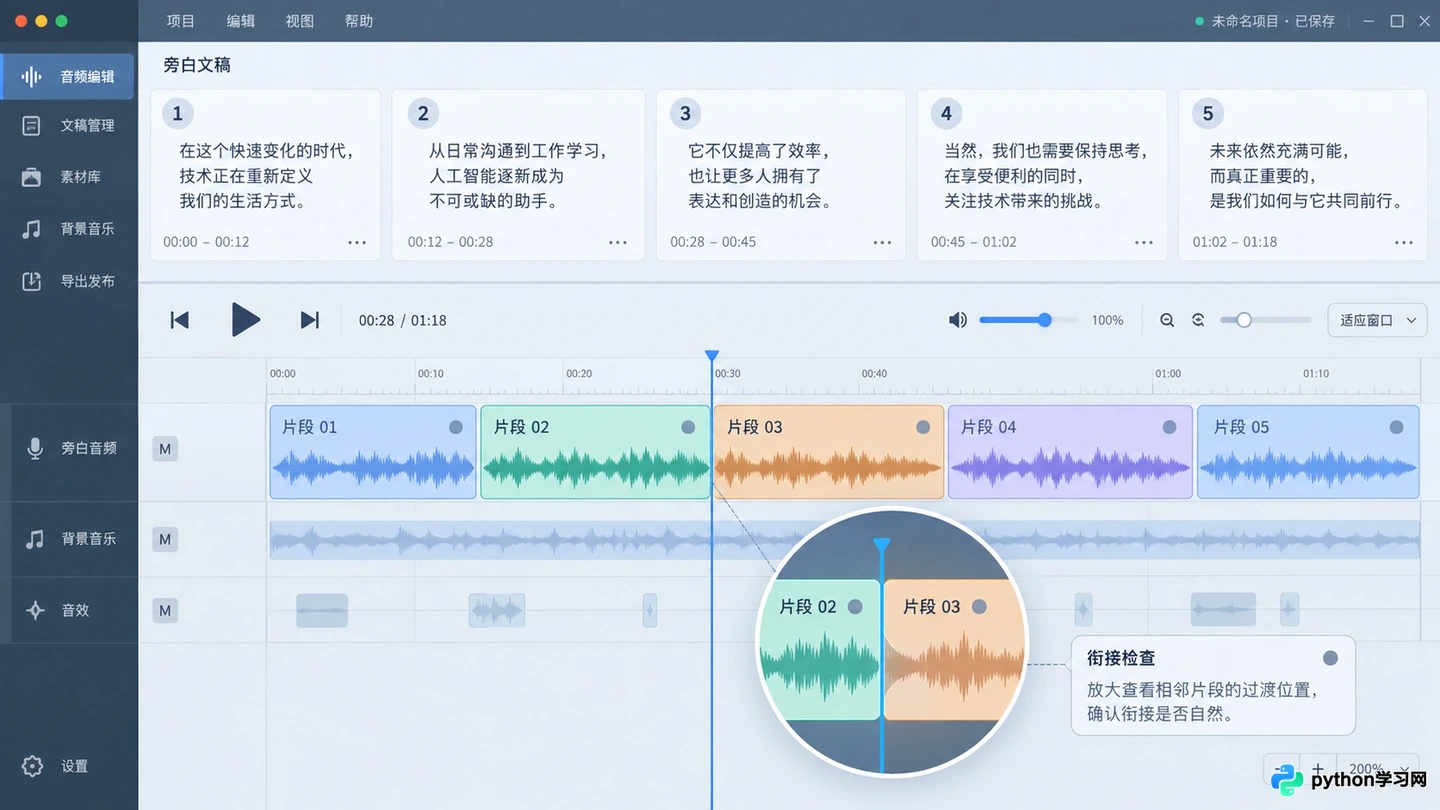
Task: Click the 衔接检查 tooltip dot
Action: tap(1330, 658)
